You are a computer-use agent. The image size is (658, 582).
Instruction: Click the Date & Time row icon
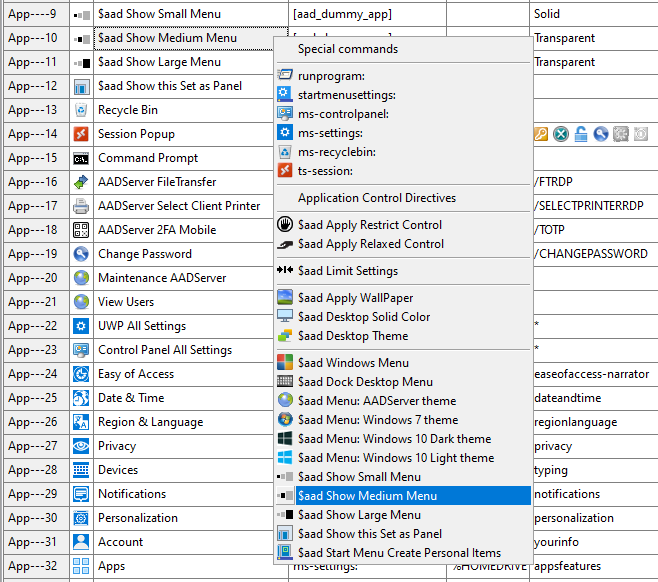(x=81, y=398)
